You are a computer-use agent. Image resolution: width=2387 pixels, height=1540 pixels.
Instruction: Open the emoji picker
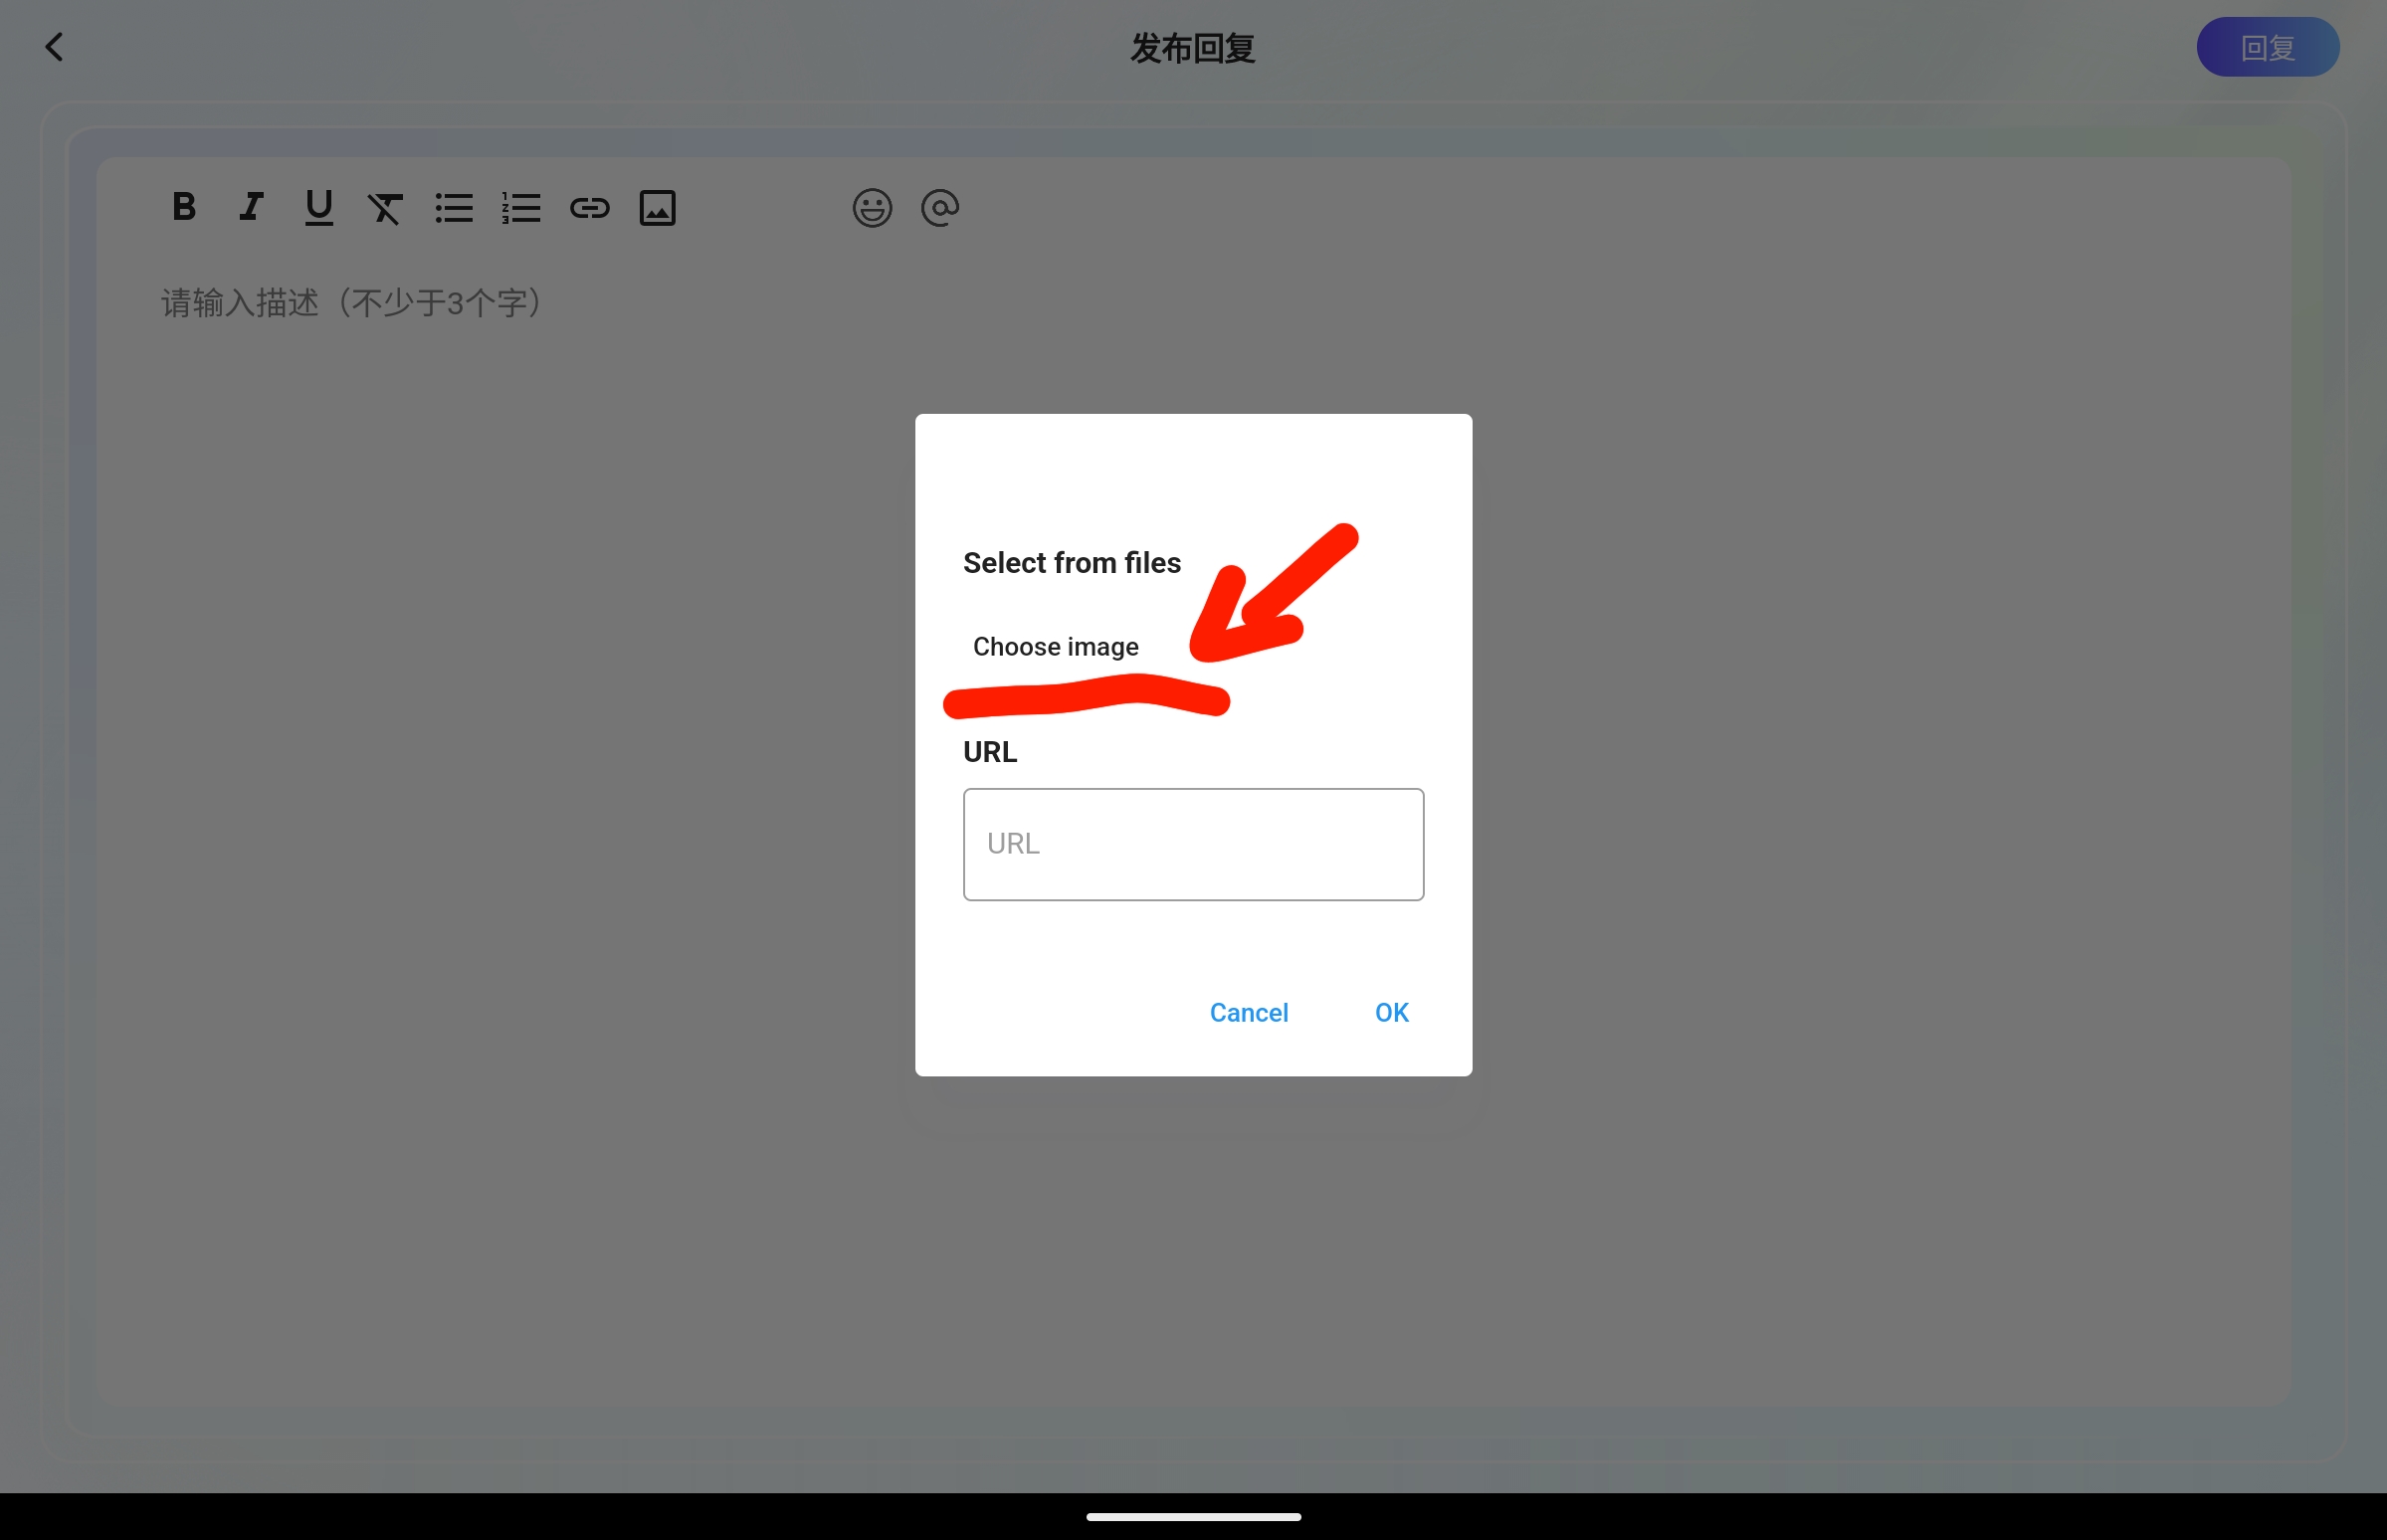click(872, 208)
